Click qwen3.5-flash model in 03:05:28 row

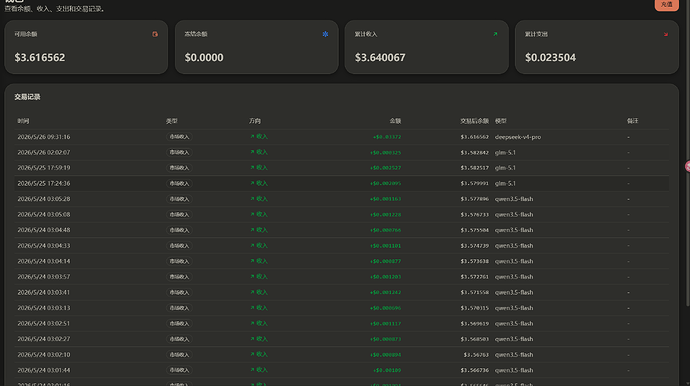[514, 199]
